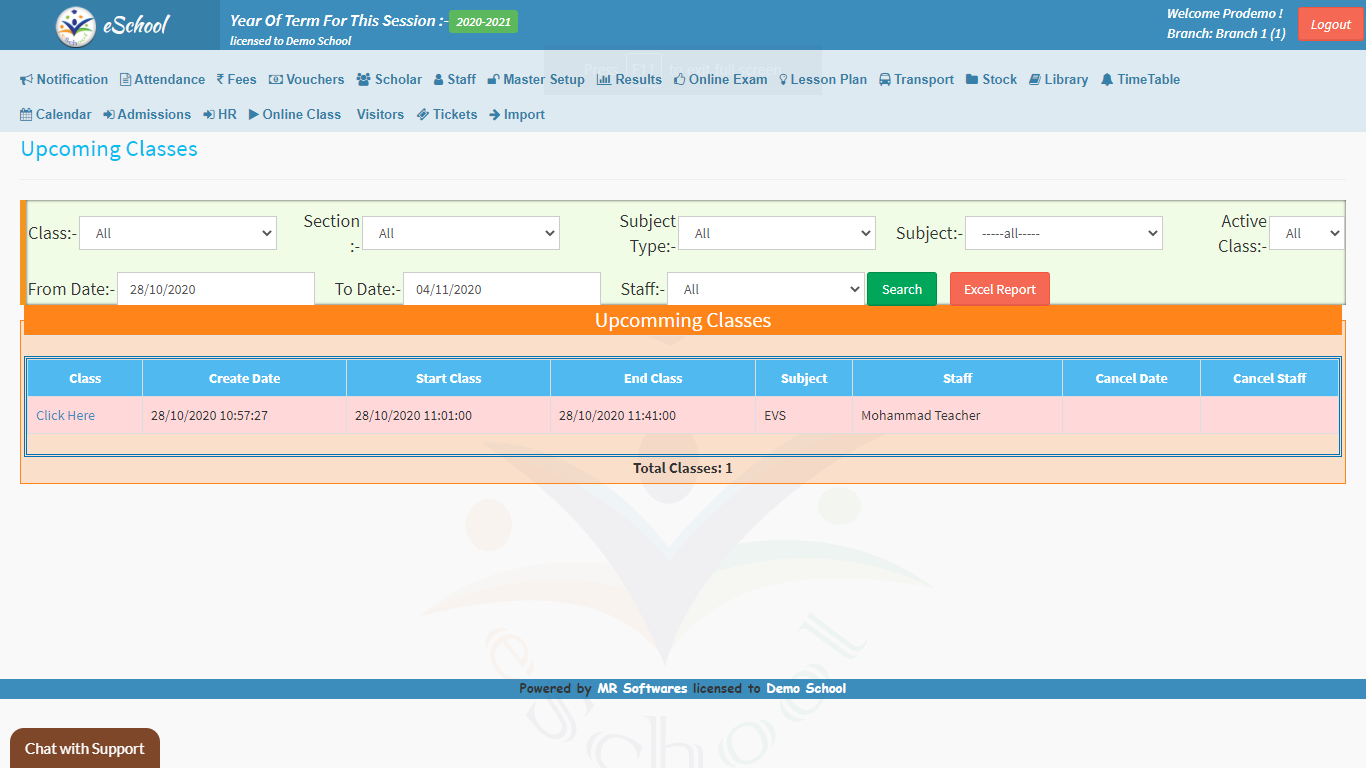Expand the Class dropdown
Image resolution: width=1366 pixels, height=768 pixels.
(x=177, y=233)
